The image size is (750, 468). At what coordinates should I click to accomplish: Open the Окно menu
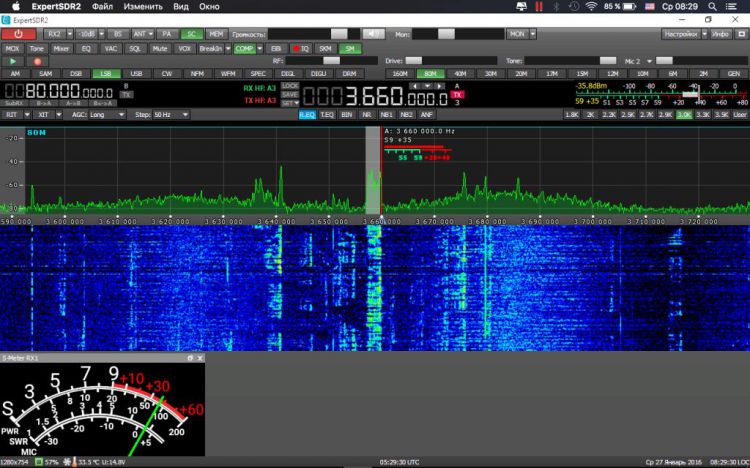[209, 6]
